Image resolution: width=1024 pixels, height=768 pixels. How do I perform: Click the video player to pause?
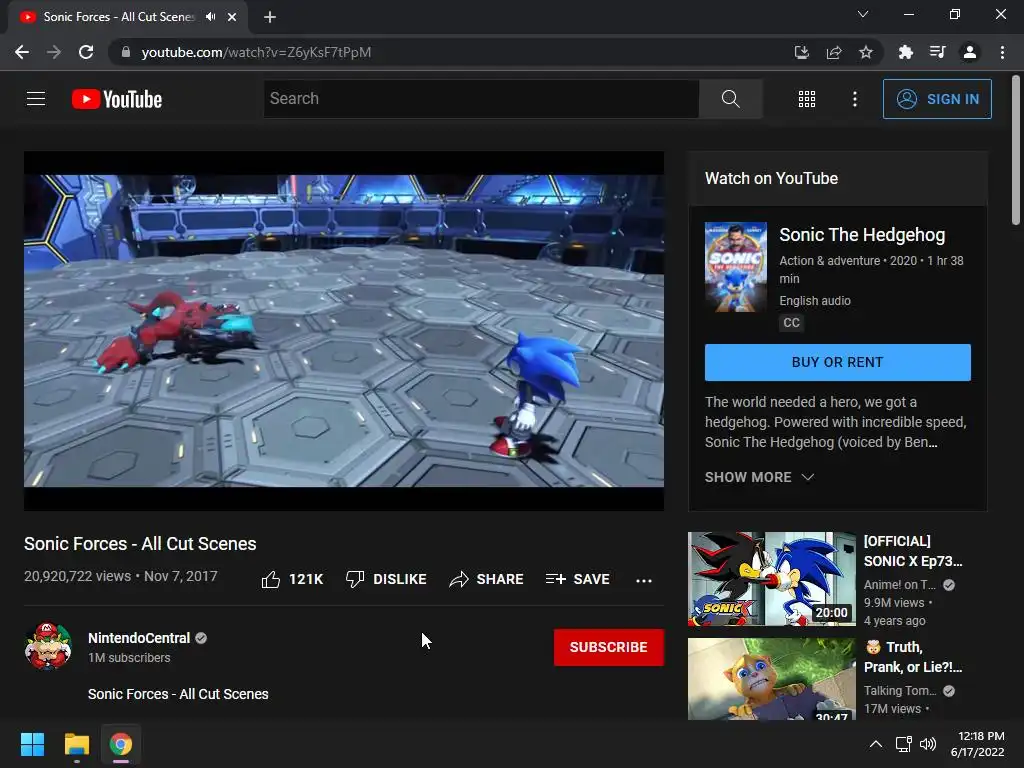coord(344,331)
